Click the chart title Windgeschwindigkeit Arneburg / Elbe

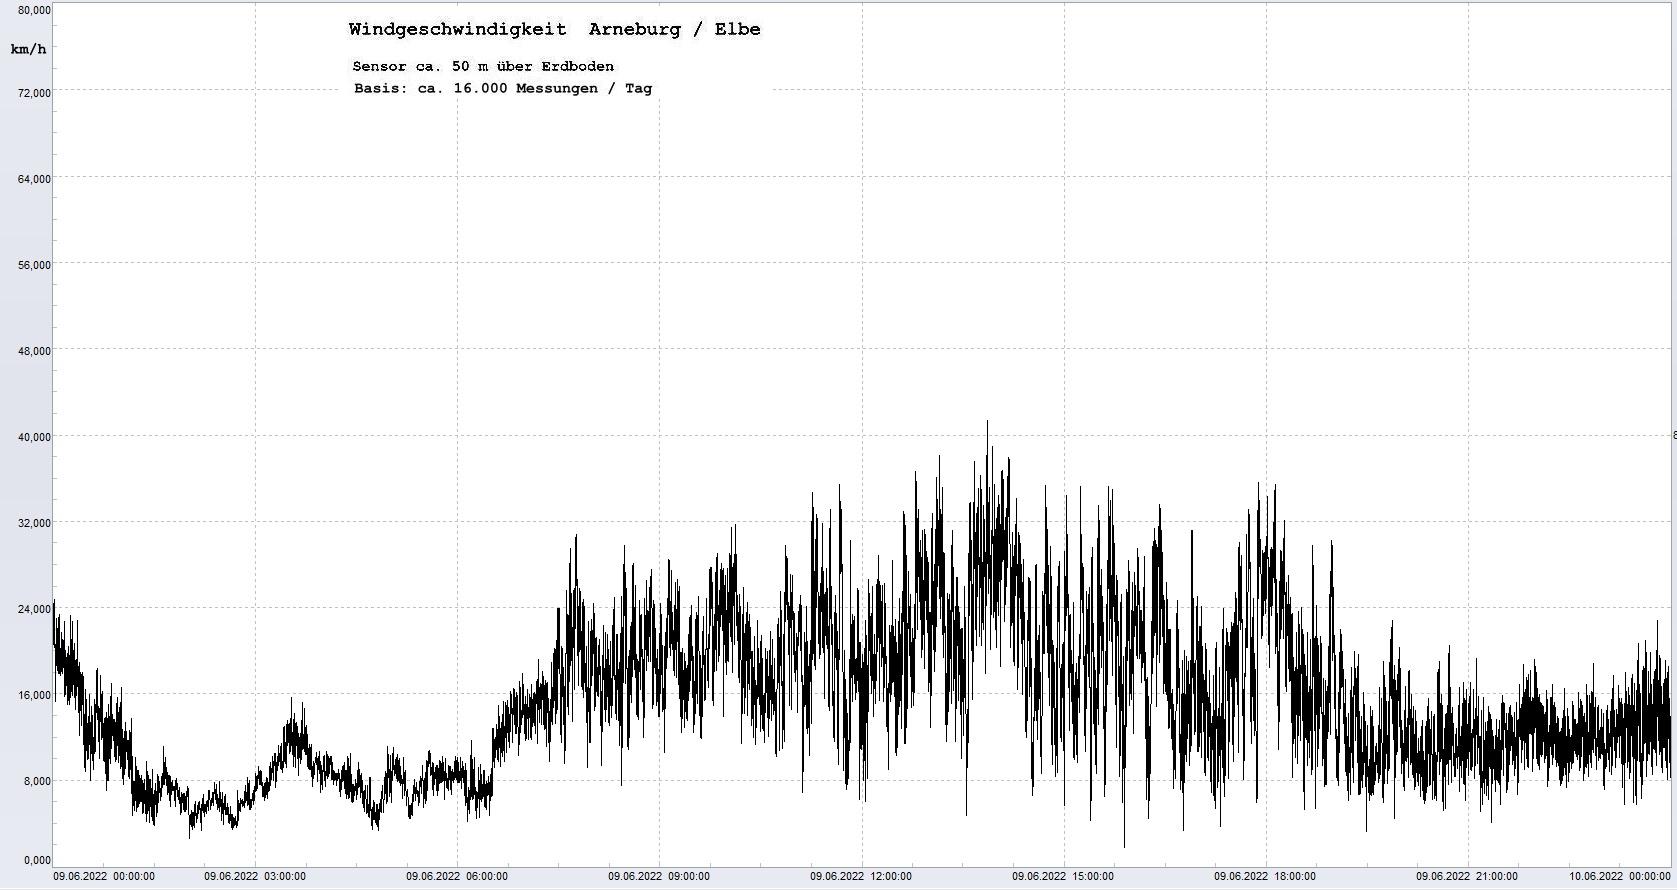[x=554, y=30]
